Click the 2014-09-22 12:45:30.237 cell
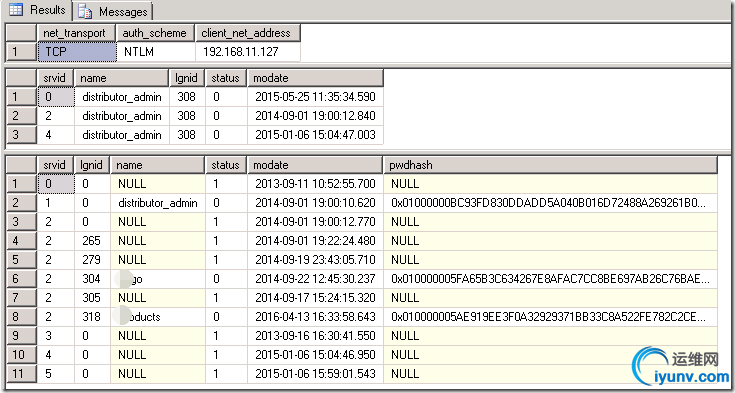735x393 pixels. (x=315, y=279)
